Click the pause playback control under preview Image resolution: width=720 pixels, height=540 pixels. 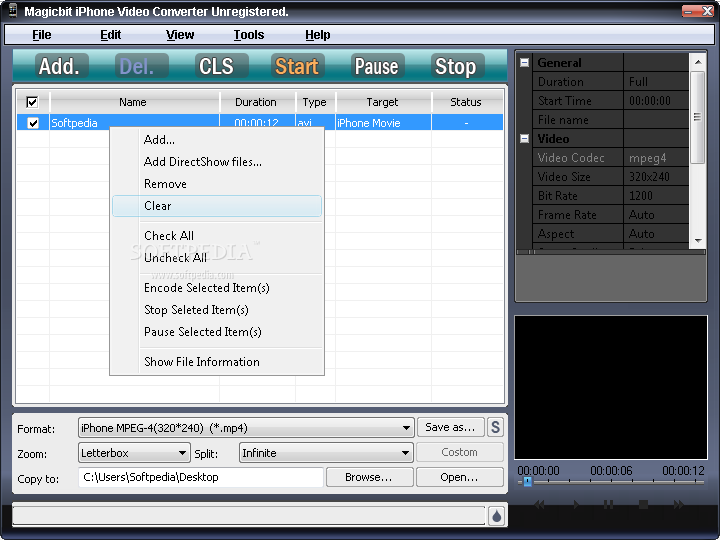click(608, 505)
